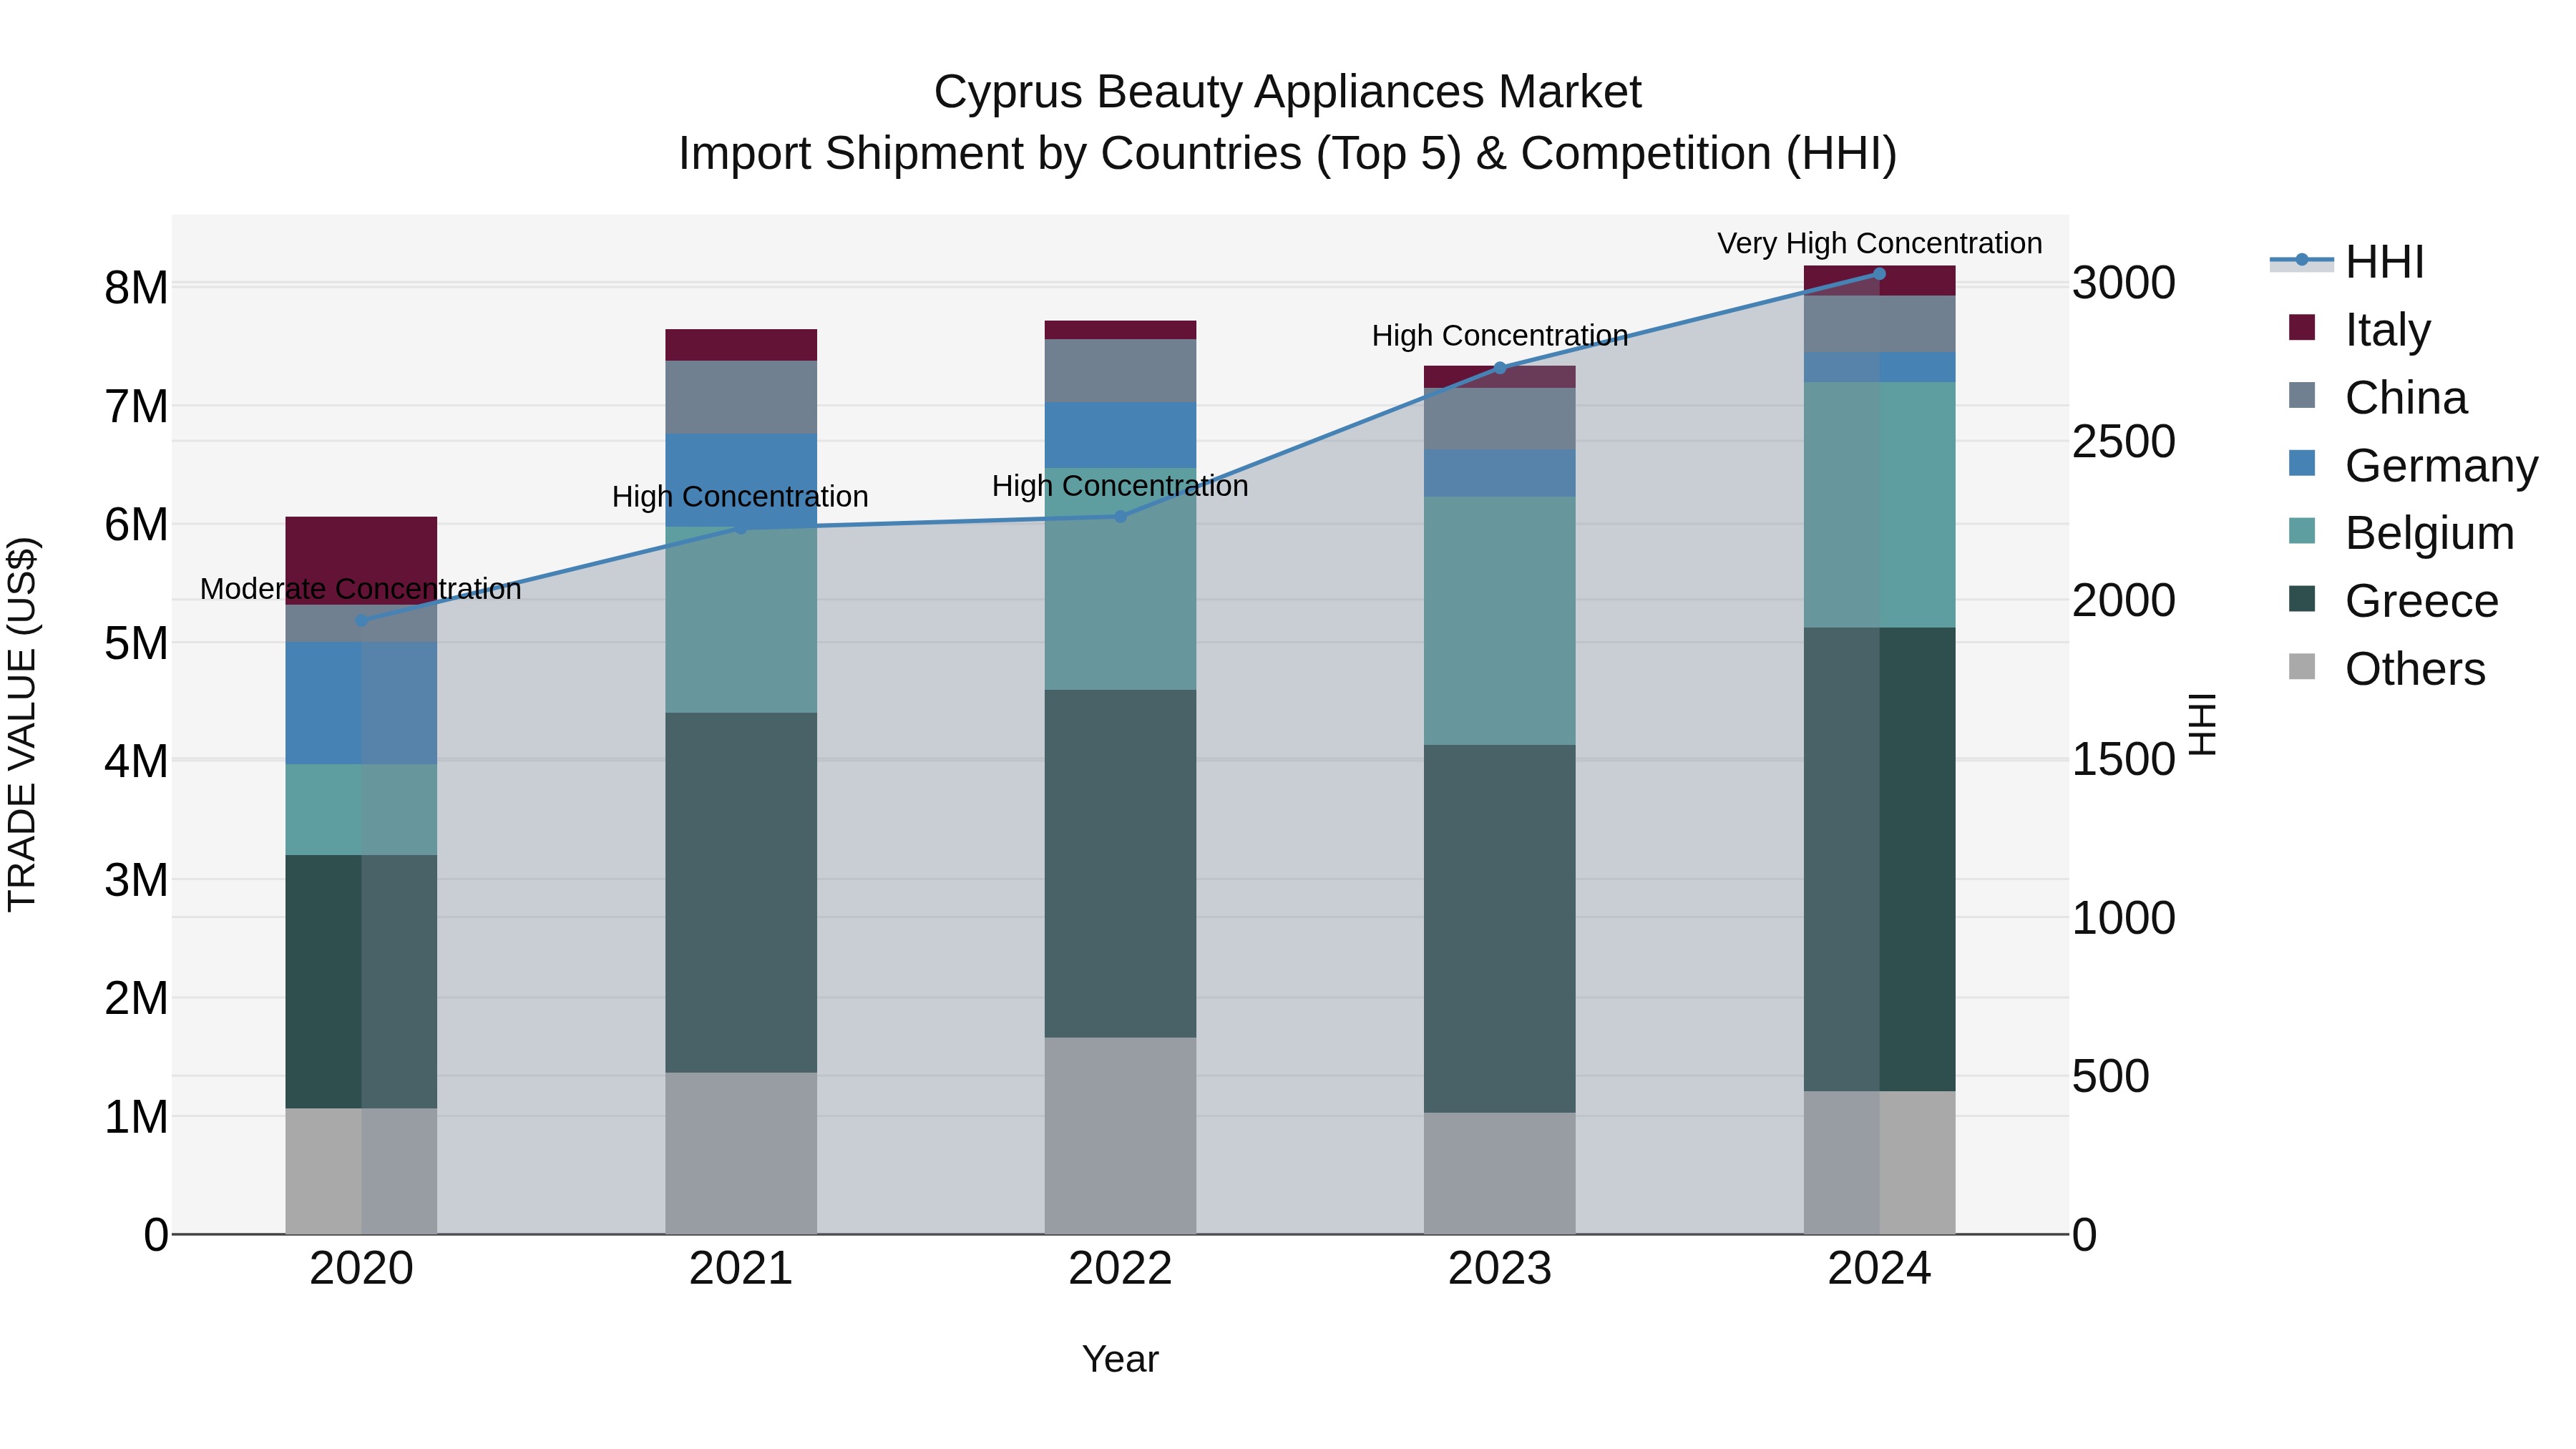Viewport: 2576px width, 1449px height.
Task: Click the 'Moderate Concentration' annotation
Action: (x=361, y=589)
